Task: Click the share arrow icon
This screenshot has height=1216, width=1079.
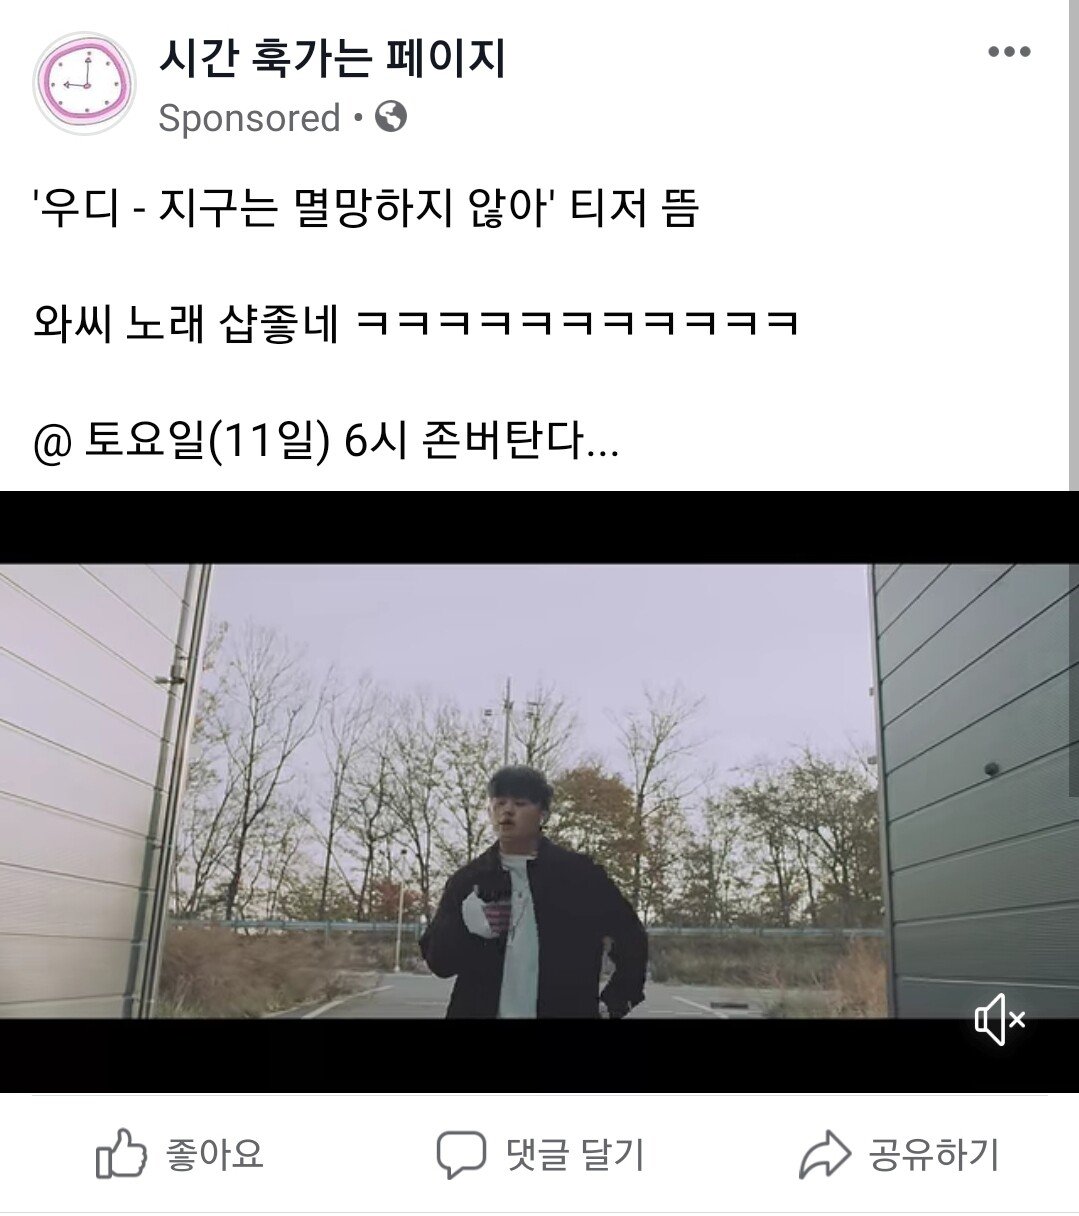Action: (825, 1155)
